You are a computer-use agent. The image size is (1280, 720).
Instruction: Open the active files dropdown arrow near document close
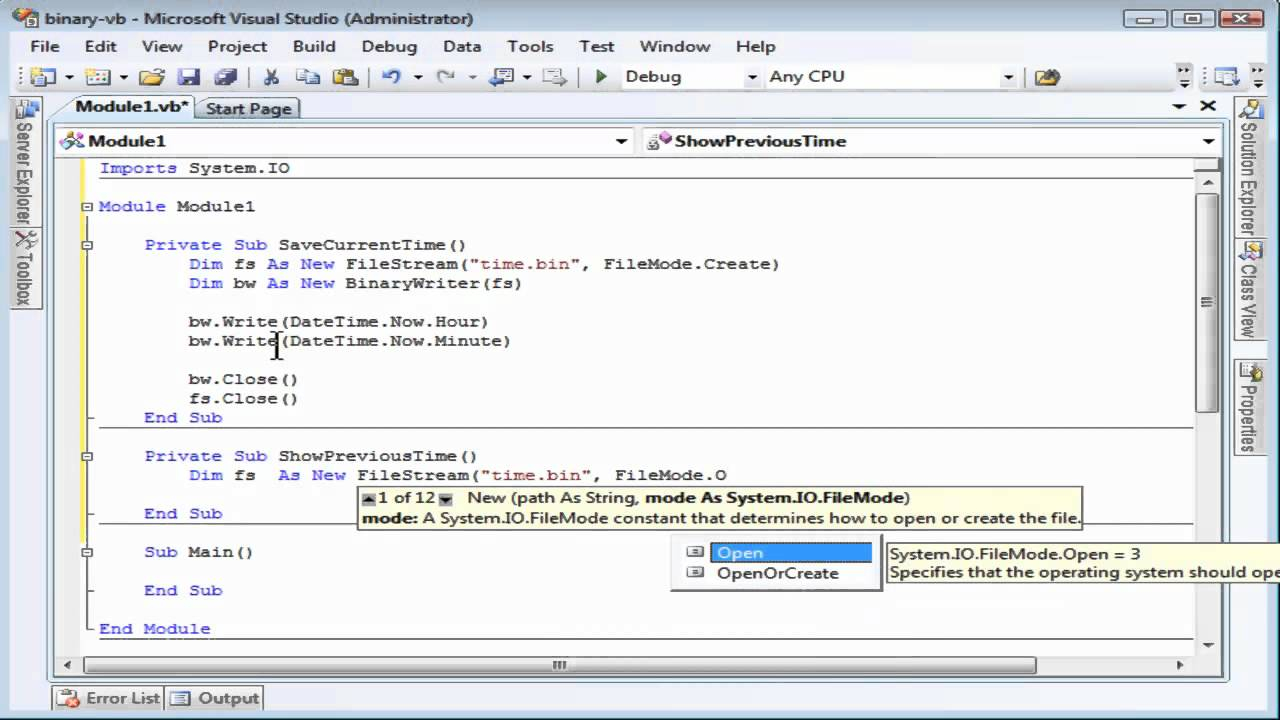click(x=1180, y=107)
